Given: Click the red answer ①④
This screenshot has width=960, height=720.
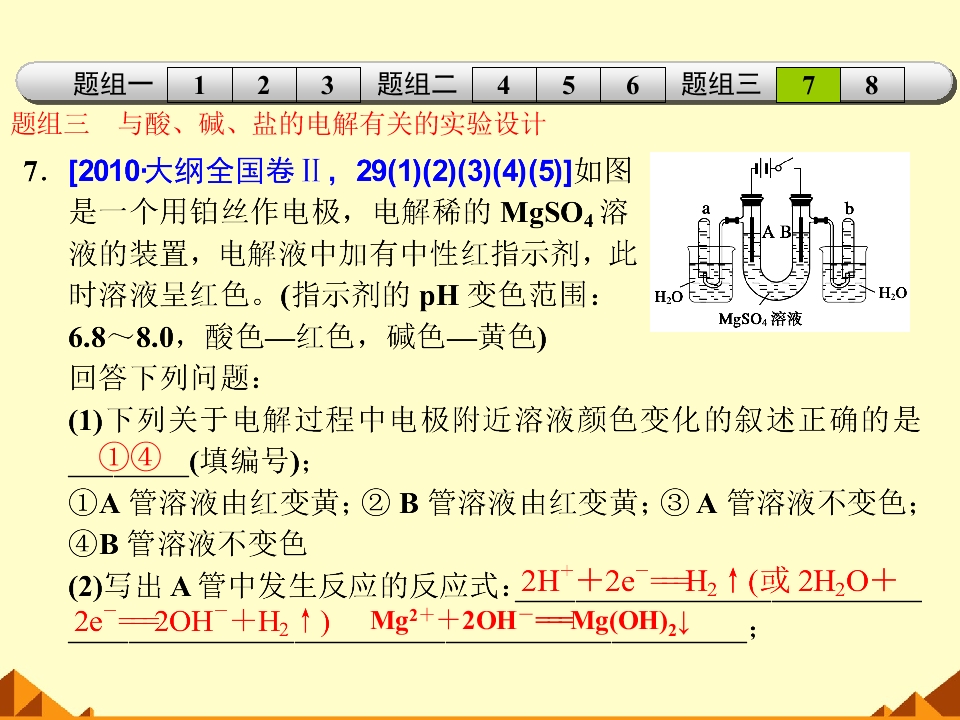Looking at the screenshot, I should [x=129, y=457].
